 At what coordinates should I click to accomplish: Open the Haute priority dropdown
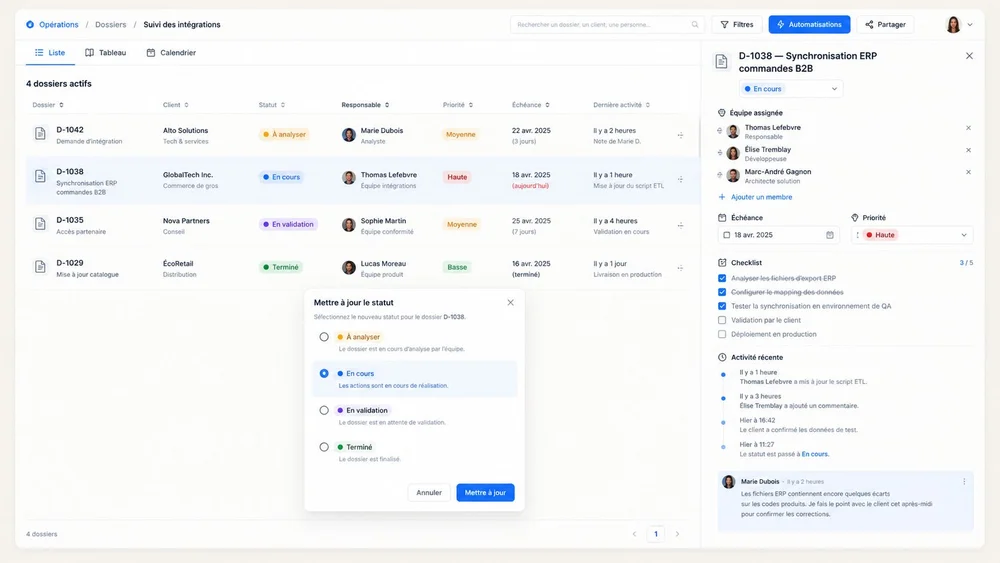point(913,235)
